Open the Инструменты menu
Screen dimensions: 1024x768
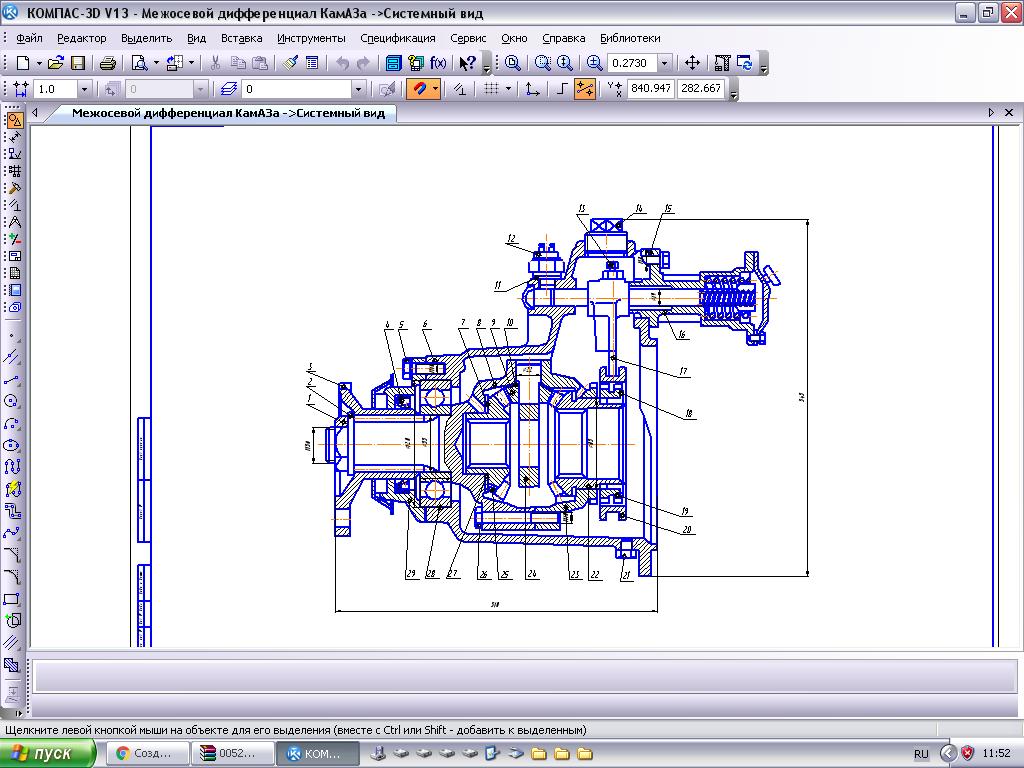coord(311,38)
